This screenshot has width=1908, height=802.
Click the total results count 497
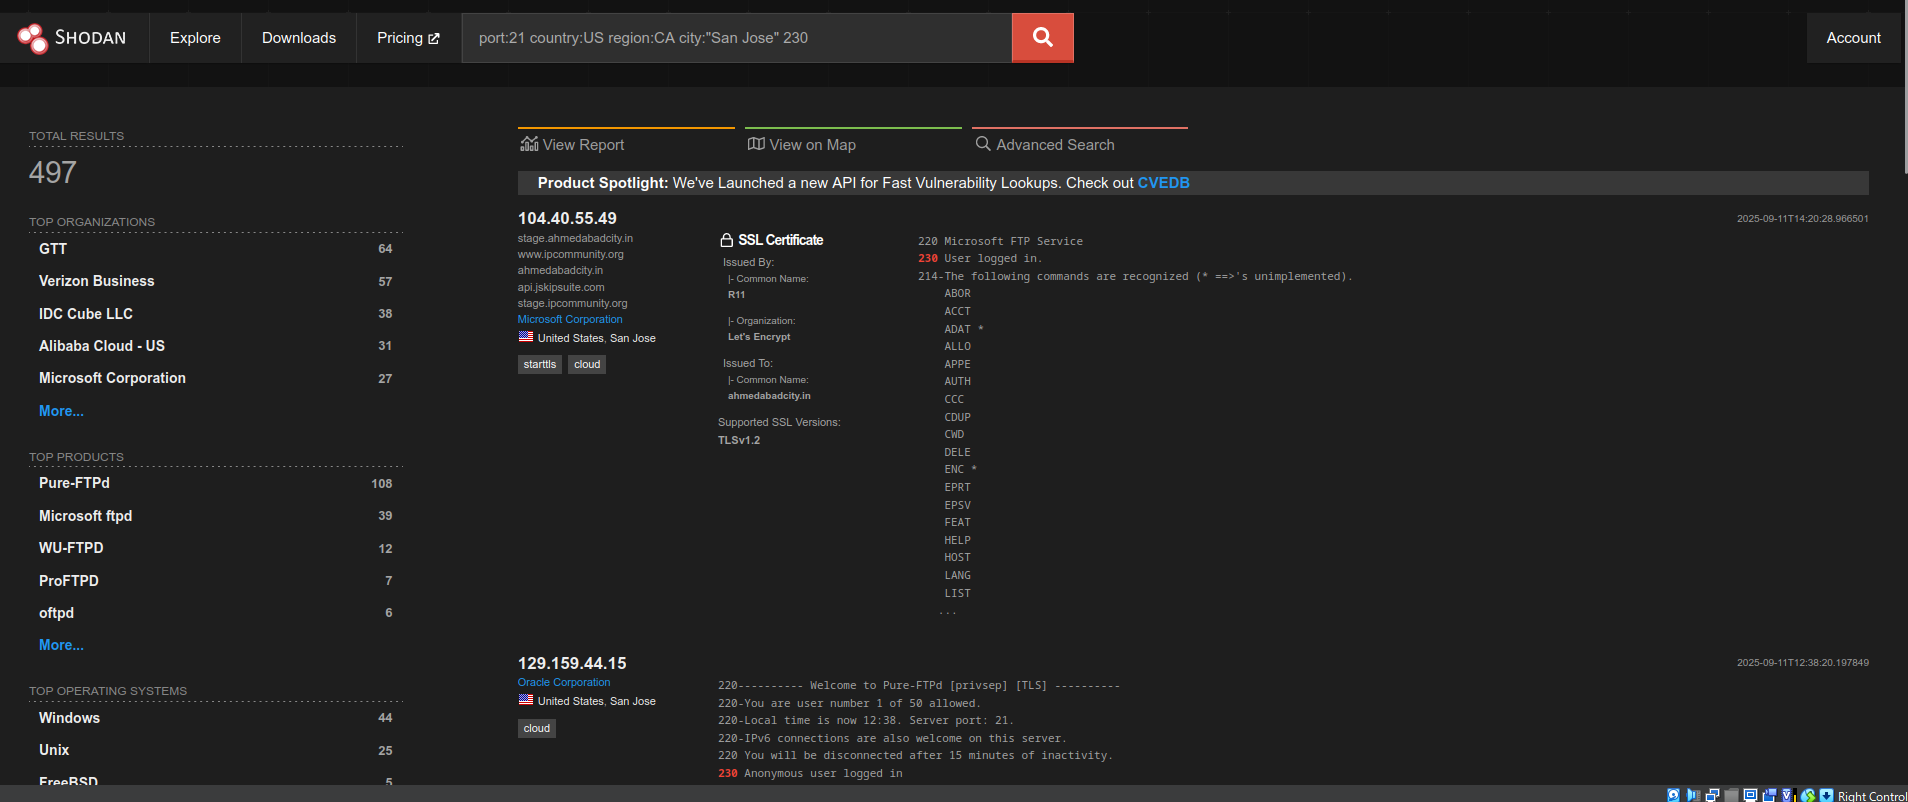pyautogui.click(x=52, y=172)
